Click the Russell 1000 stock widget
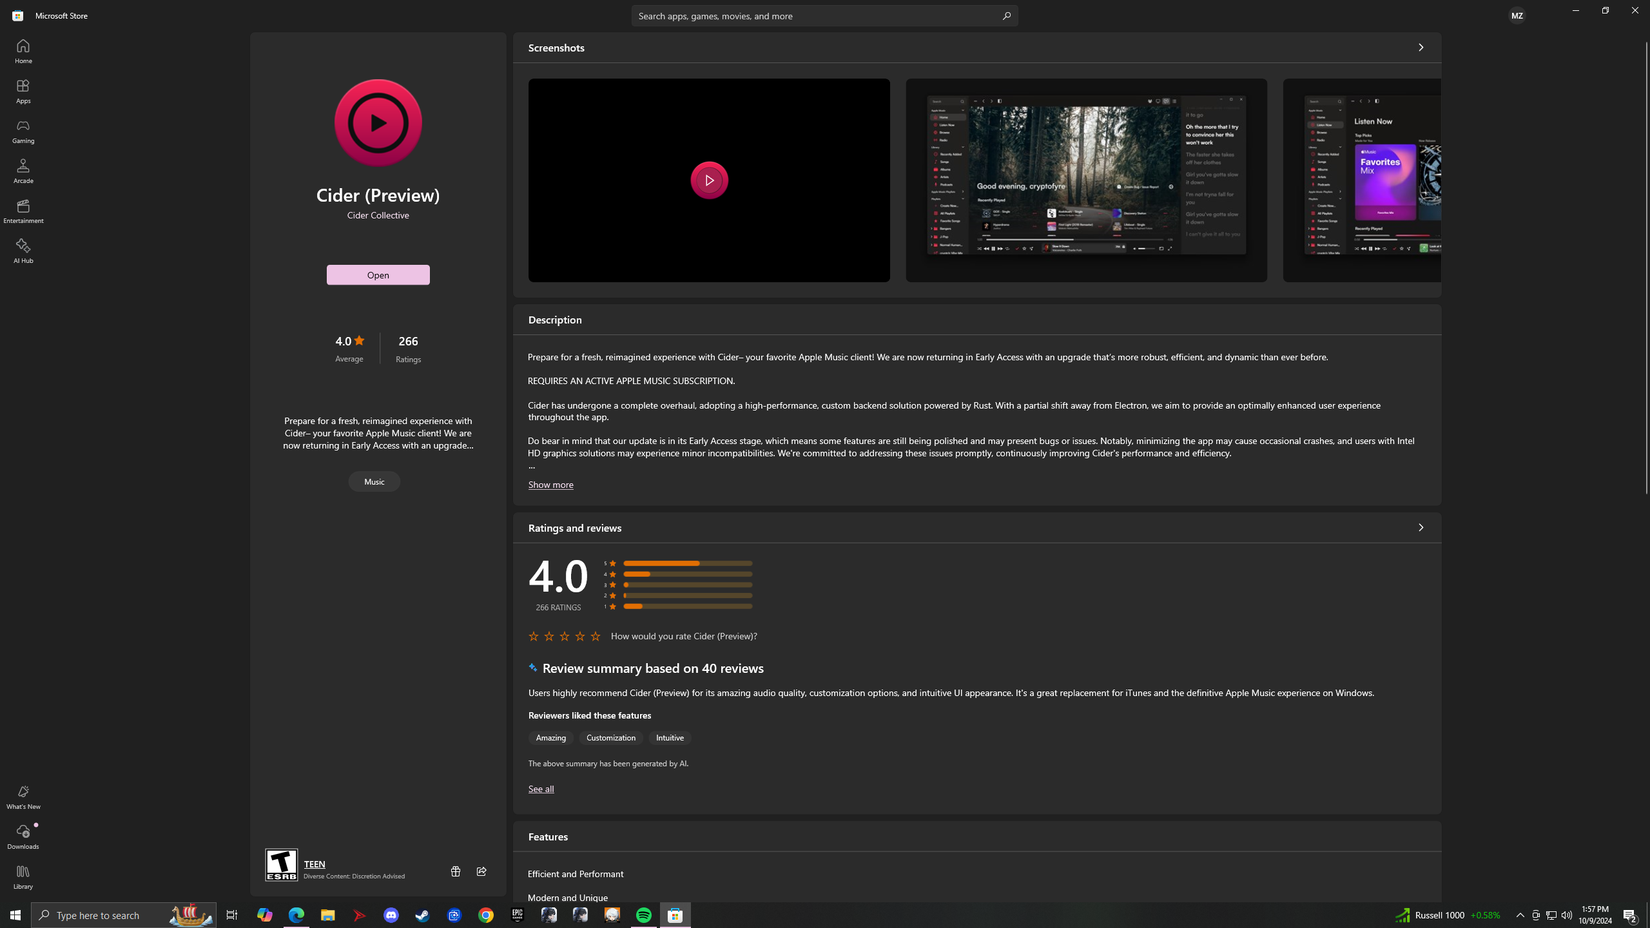1650x928 pixels. click(x=1448, y=915)
